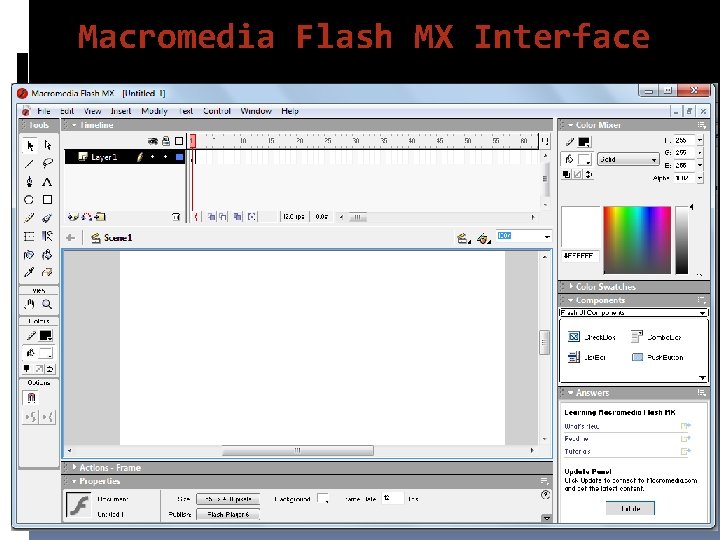Open the Edit Symbols icon in edit bar

(x=484, y=238)
